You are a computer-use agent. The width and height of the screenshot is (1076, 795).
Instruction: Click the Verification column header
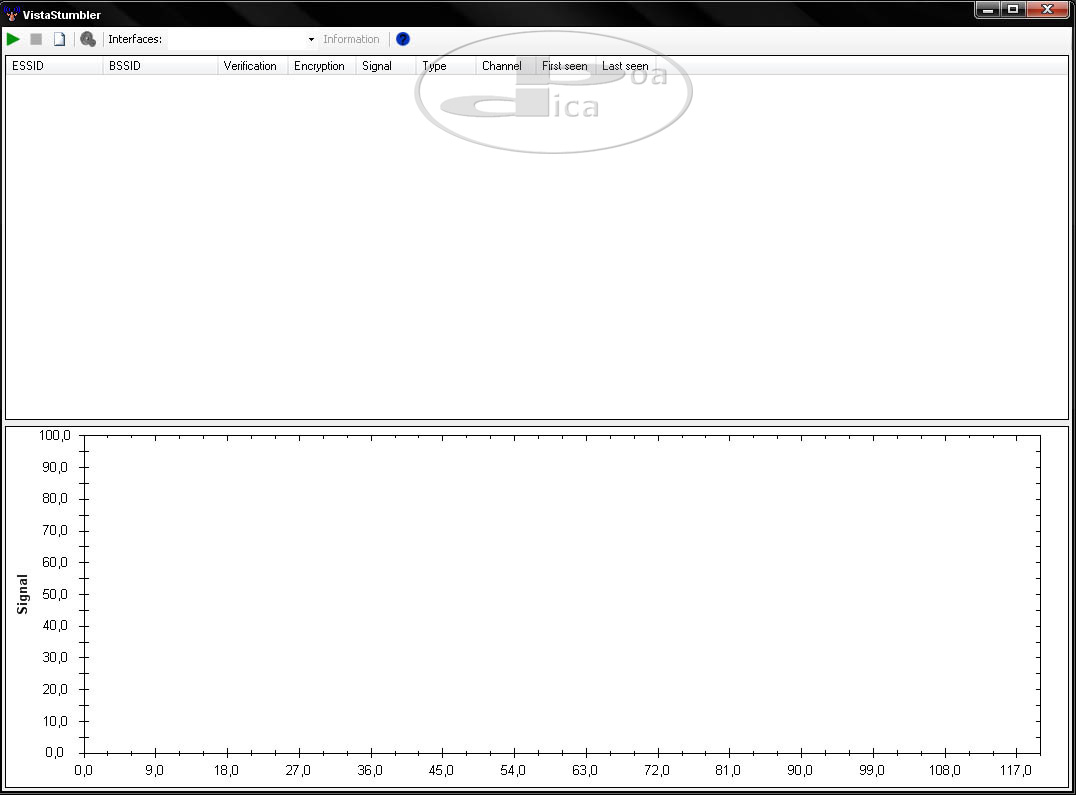[x=251, y=66]
